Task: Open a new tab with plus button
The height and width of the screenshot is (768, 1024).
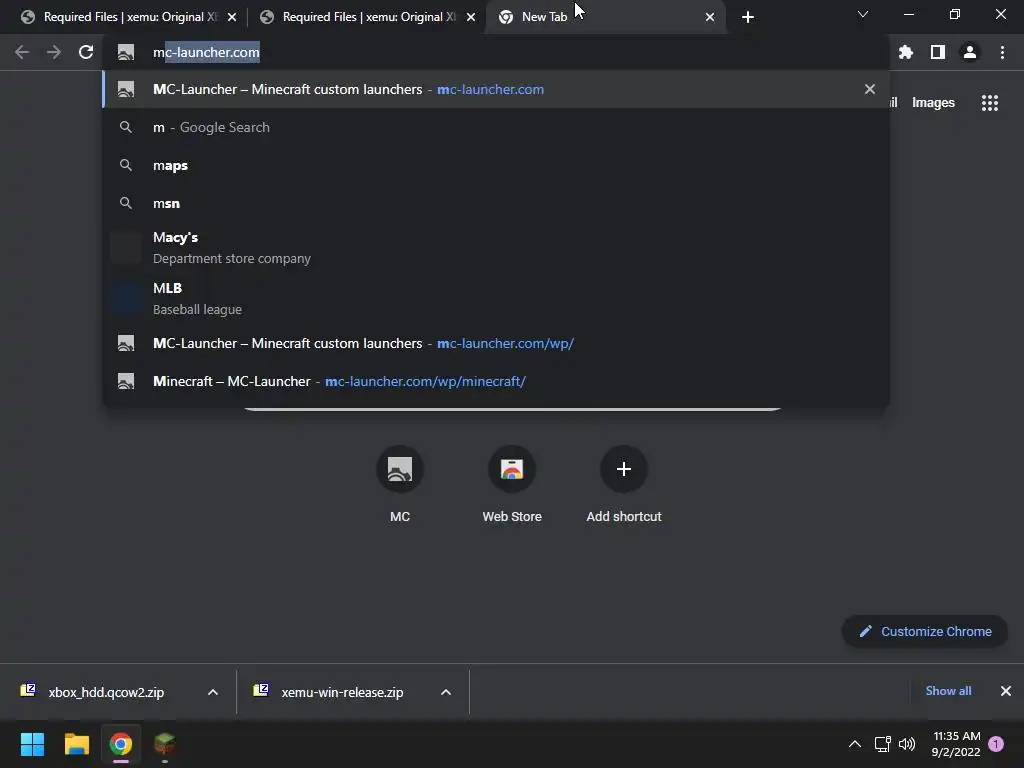Action: 748,17
